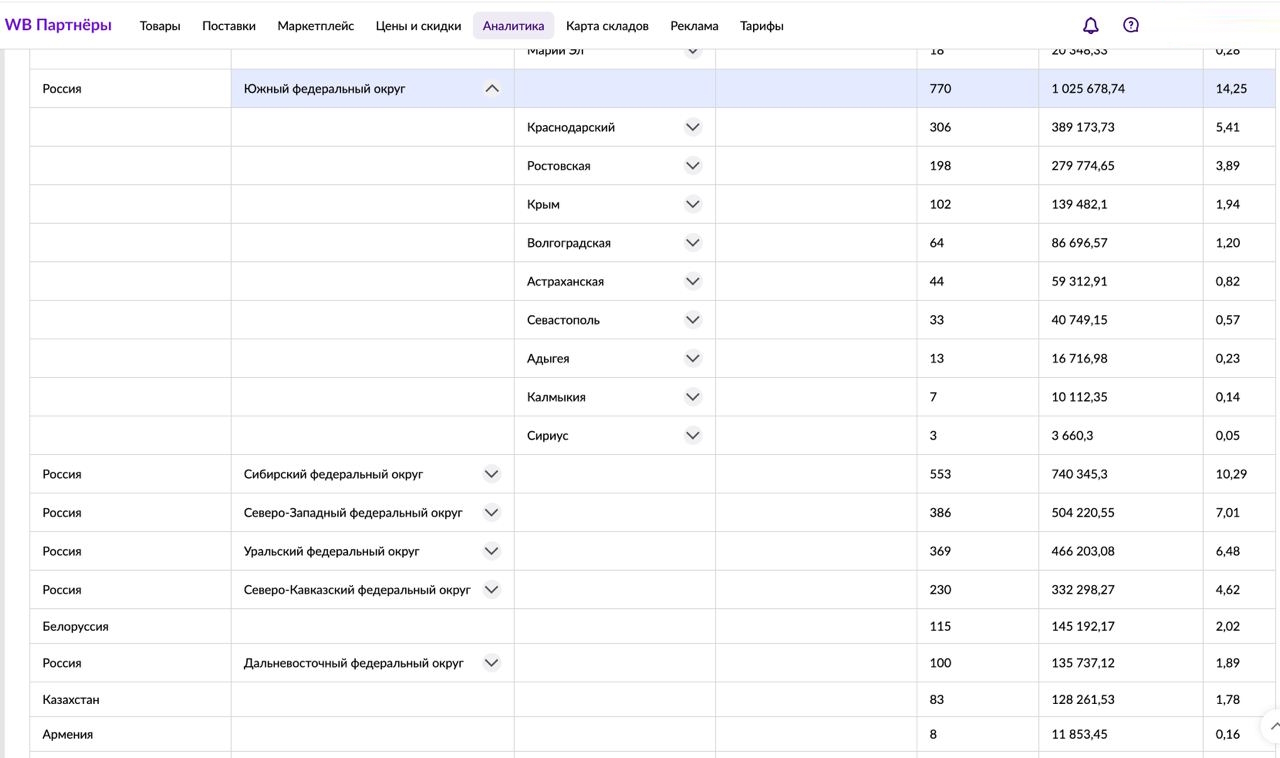The image size is (1280, 758).
Task: Expand Уральский федеральный округ chevron
Action: [x=491, y=551]
